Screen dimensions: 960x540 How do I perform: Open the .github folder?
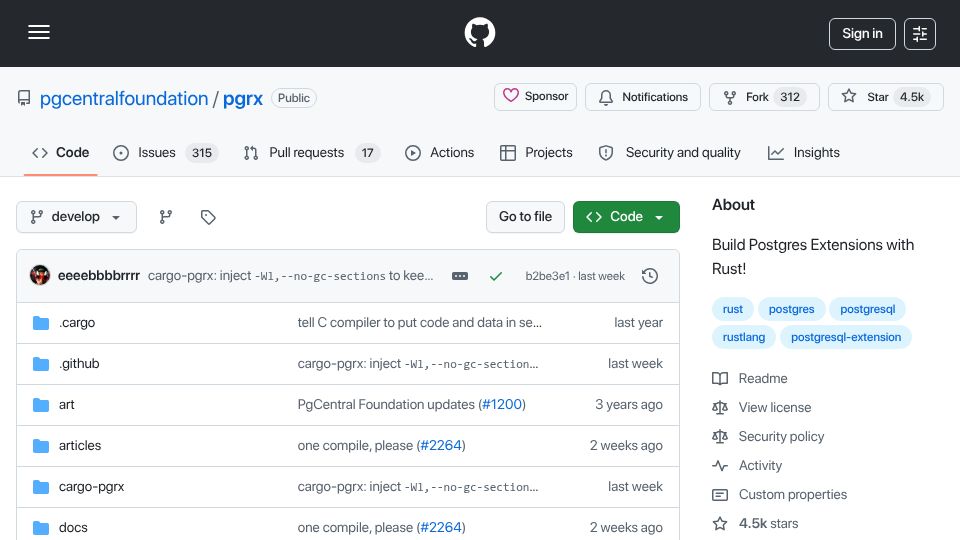click(79, 364)
